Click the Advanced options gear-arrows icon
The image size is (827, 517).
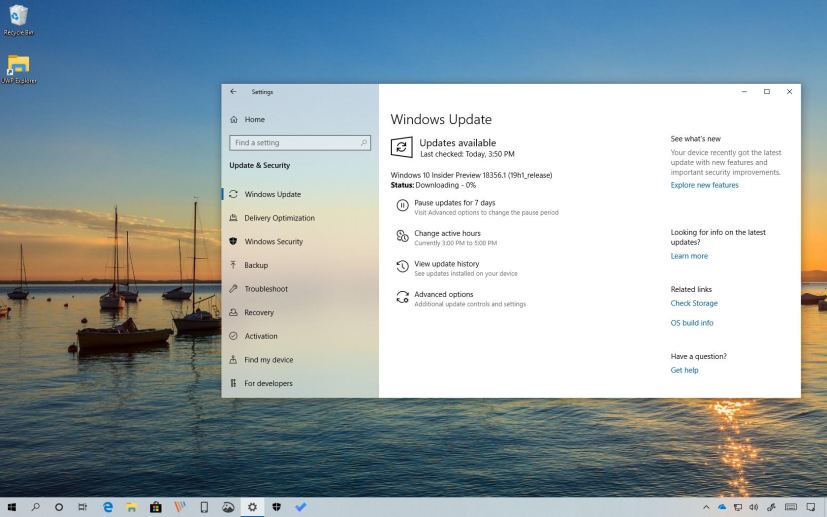[x=402, y=297]
